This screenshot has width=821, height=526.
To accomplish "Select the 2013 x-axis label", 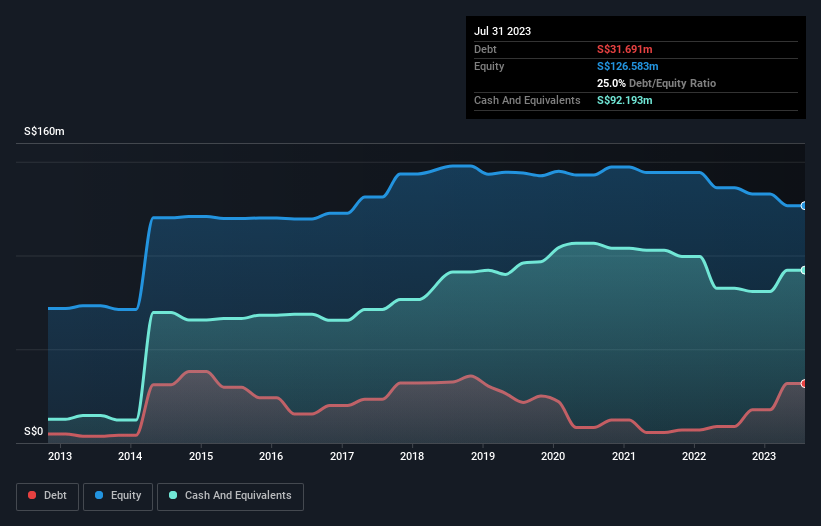I will tap(60, 456).
